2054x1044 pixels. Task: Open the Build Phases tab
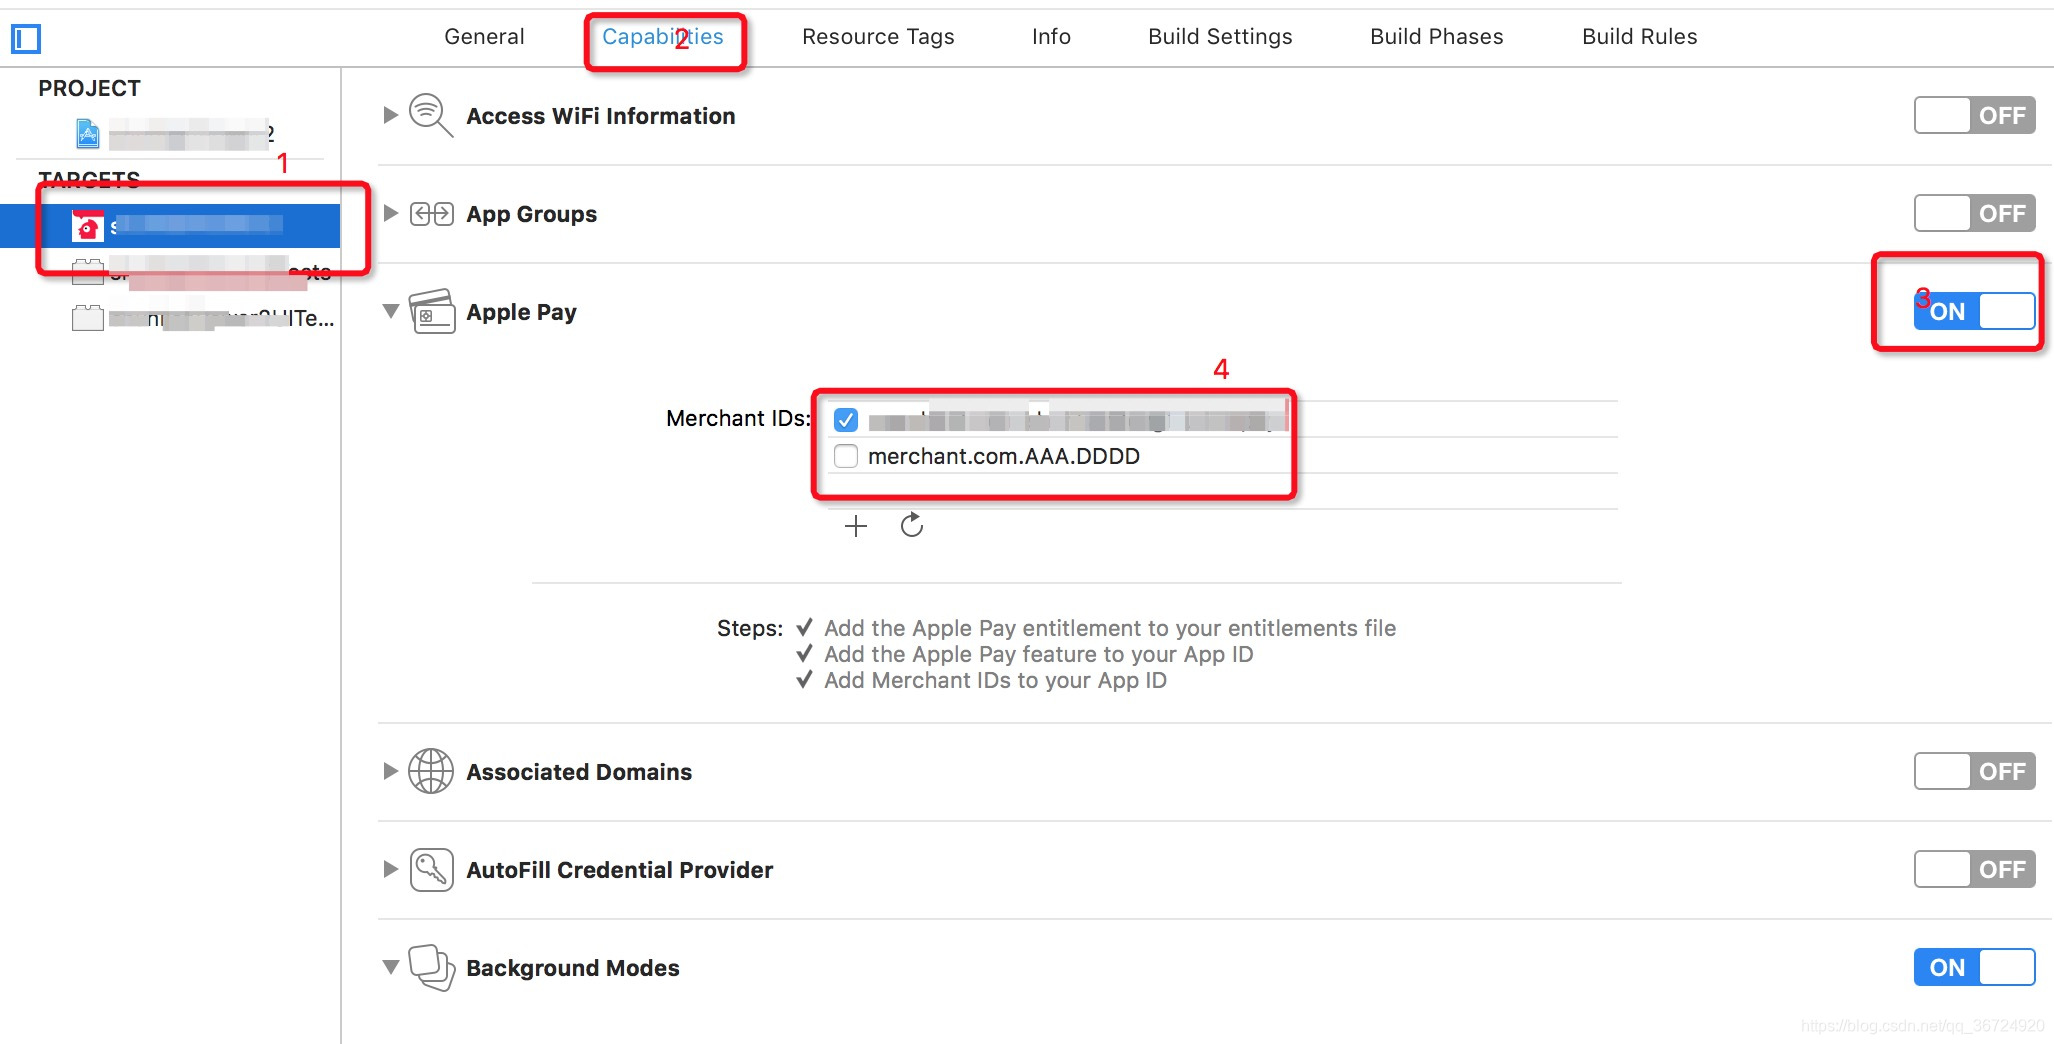tap(1436, 37)
